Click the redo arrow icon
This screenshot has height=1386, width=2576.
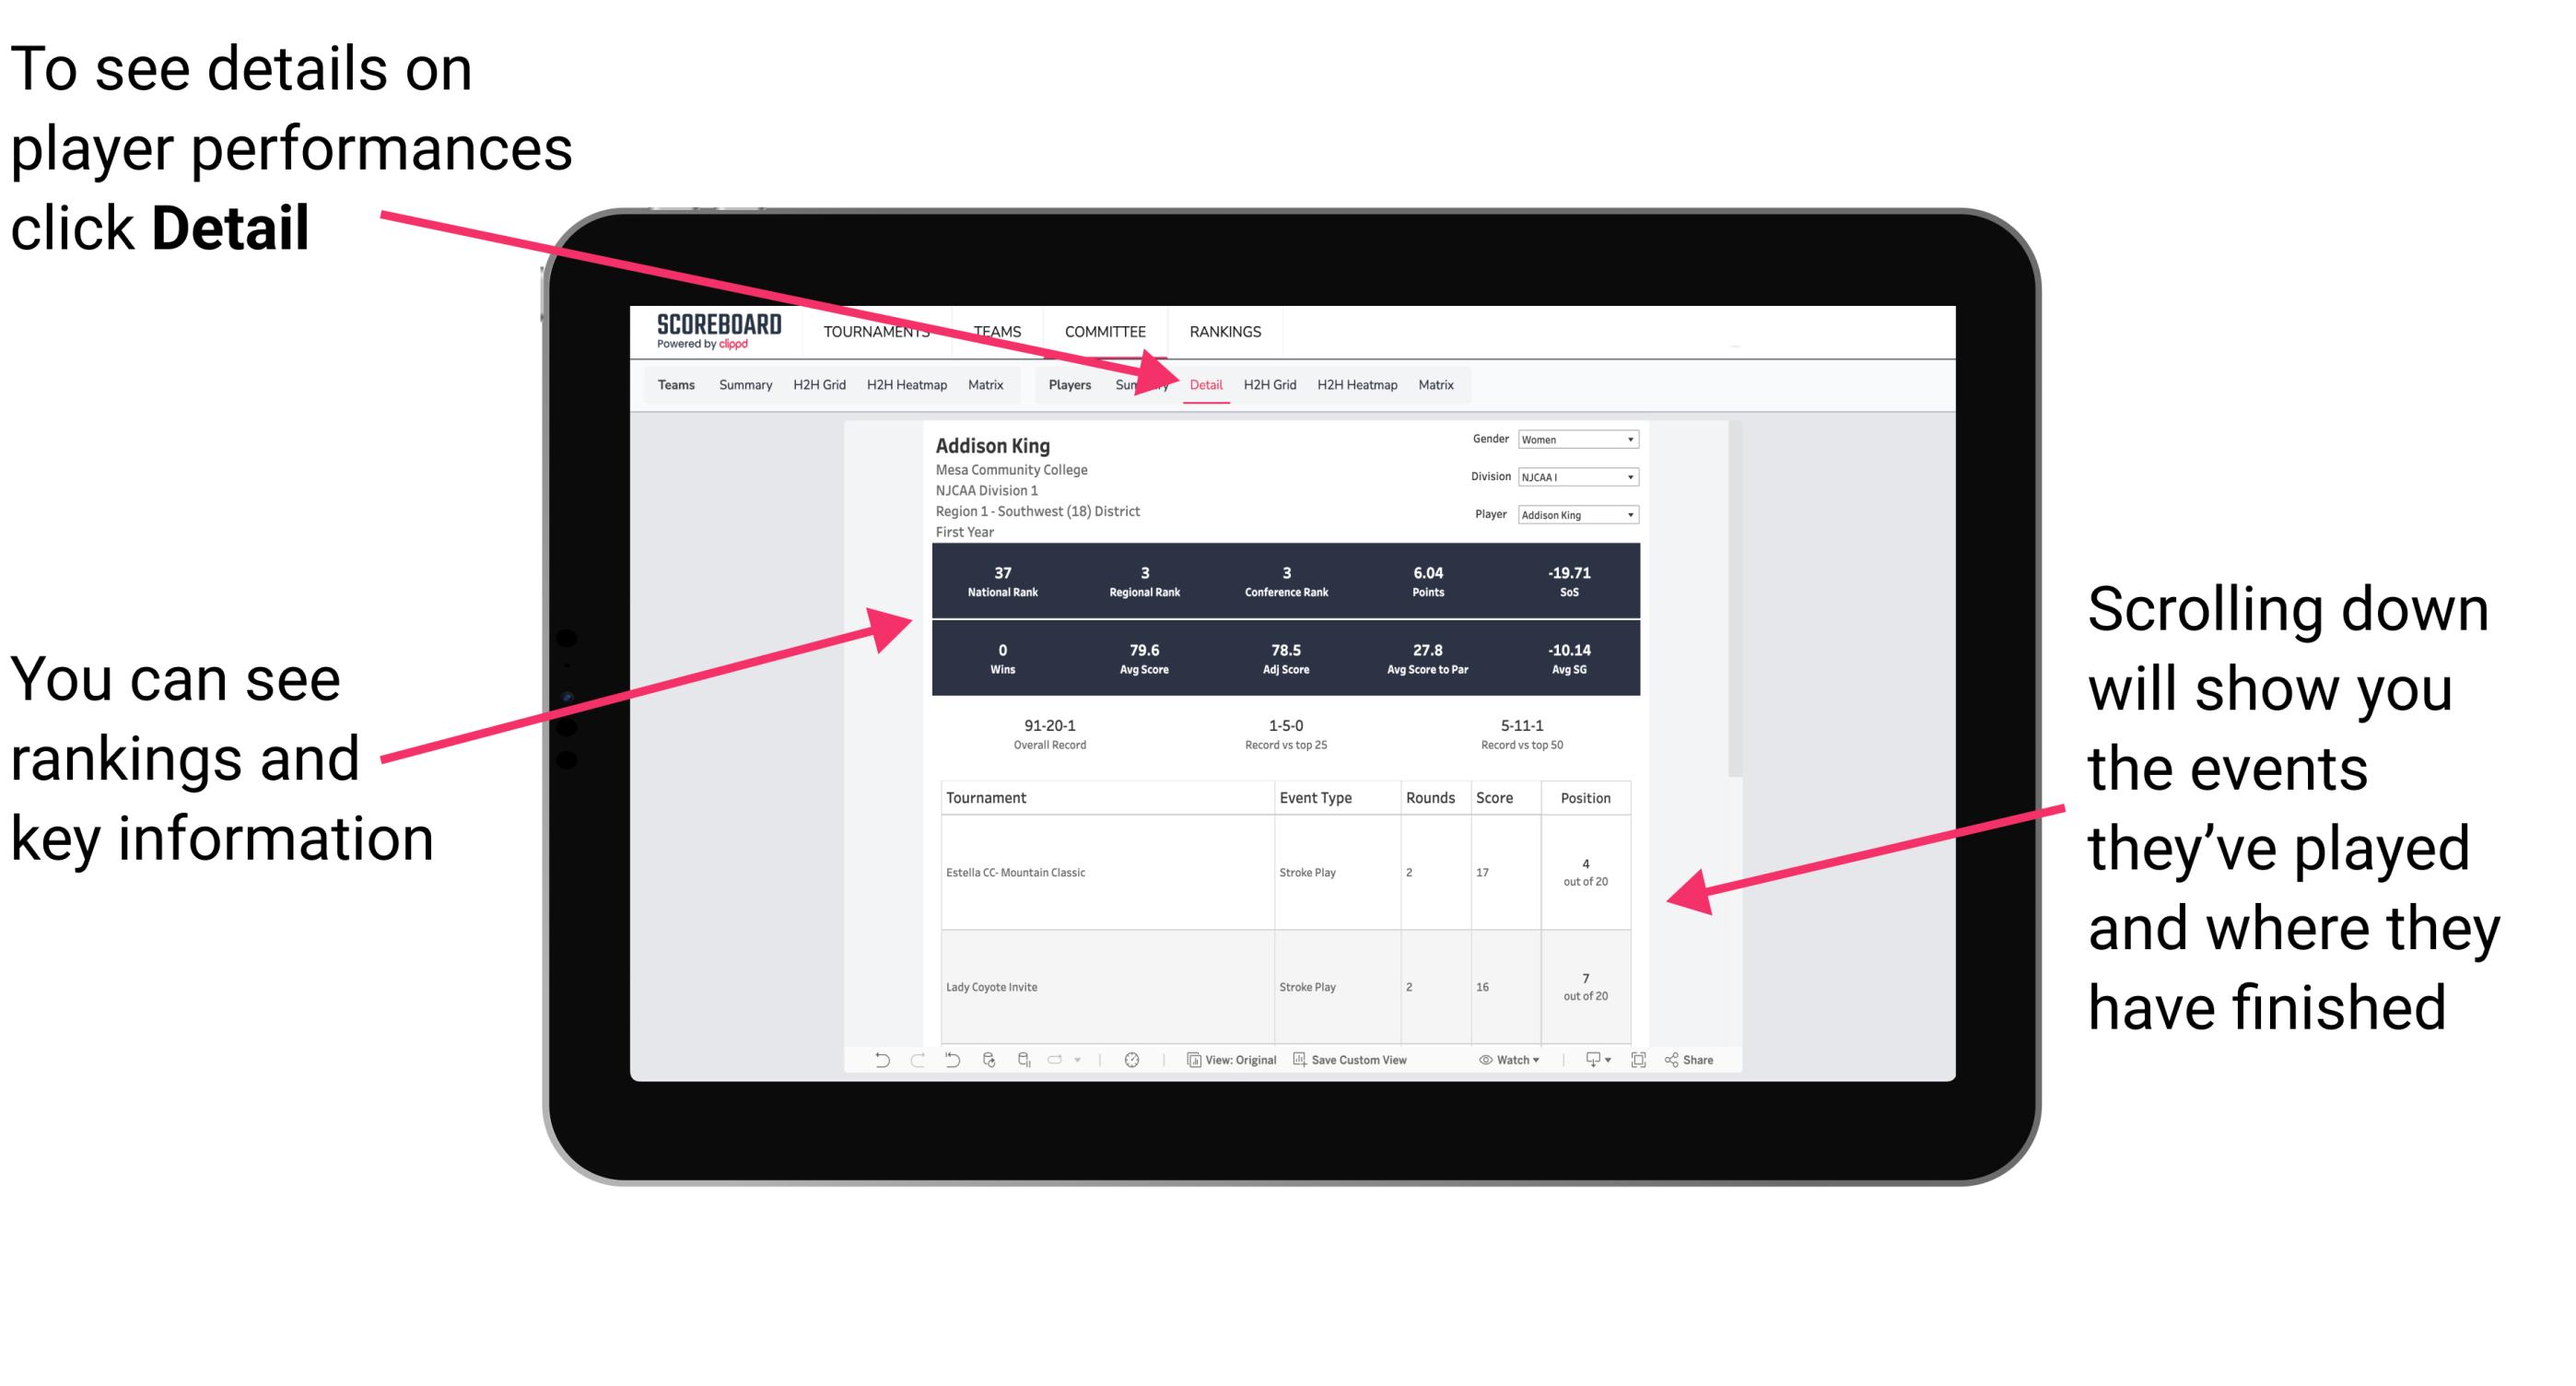coord(903,1067)
